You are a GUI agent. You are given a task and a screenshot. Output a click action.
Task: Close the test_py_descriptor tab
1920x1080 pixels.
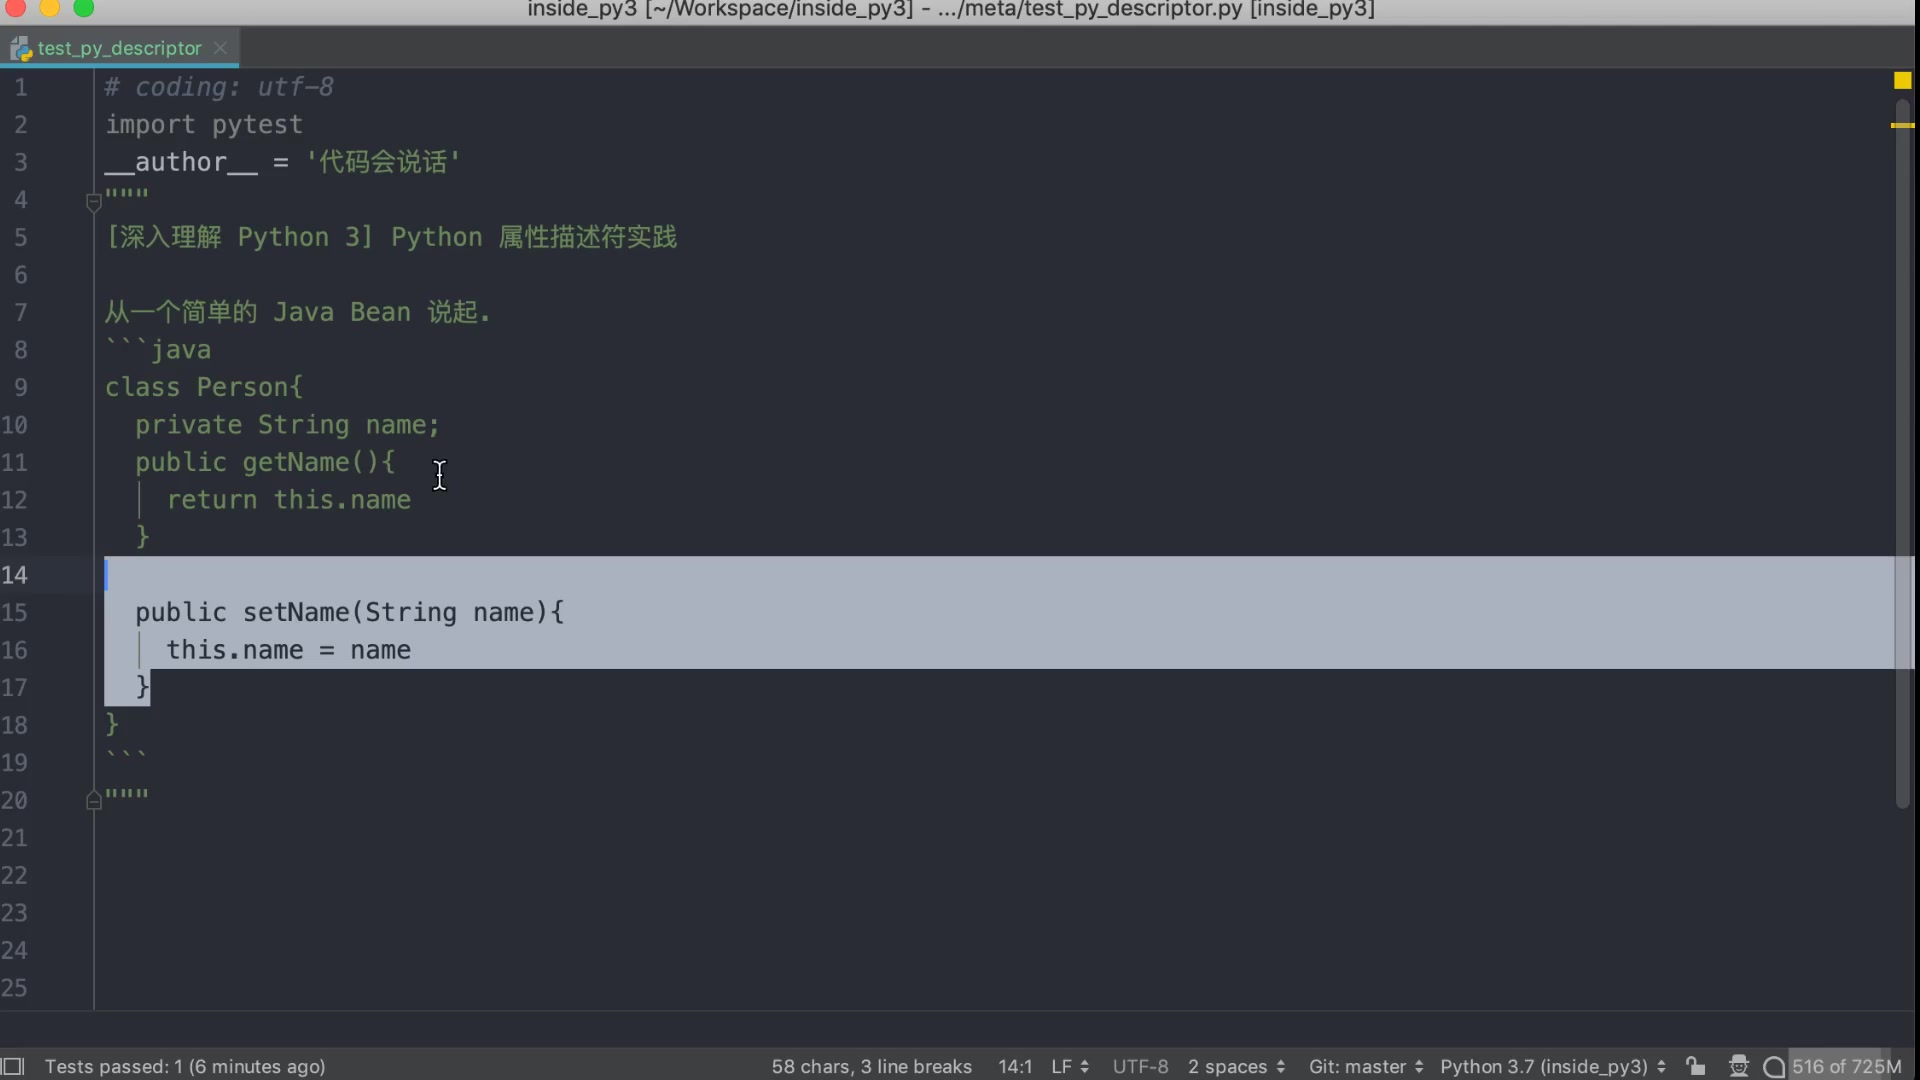coord(221,48)
